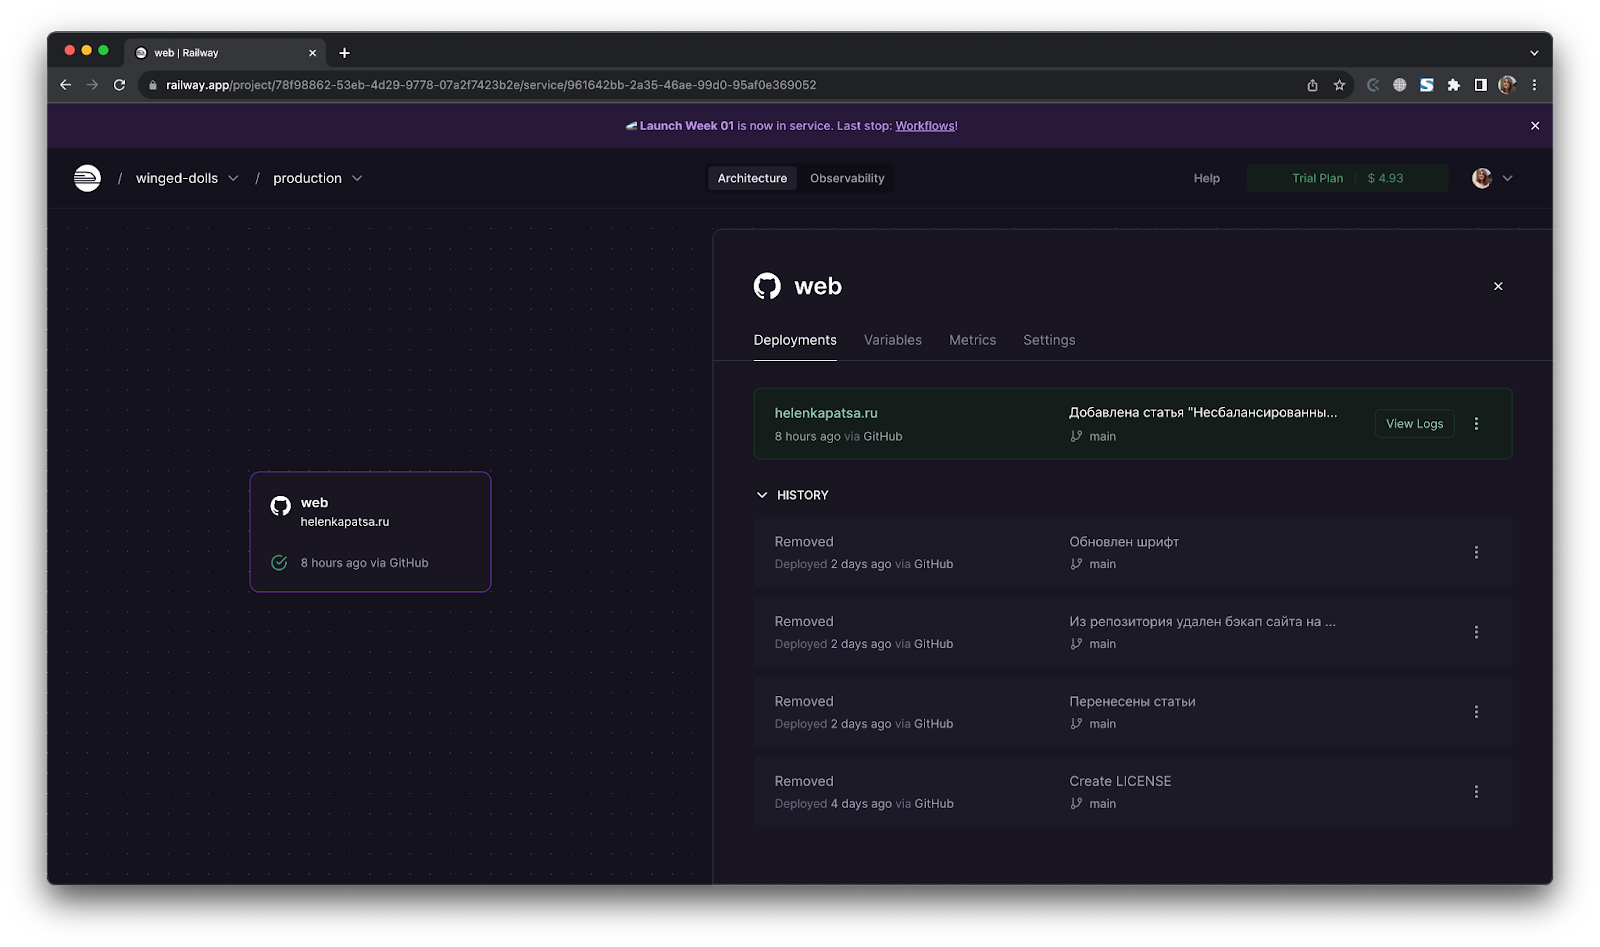Select the Deployments tab
The image size is (1600, 947).
795,340
